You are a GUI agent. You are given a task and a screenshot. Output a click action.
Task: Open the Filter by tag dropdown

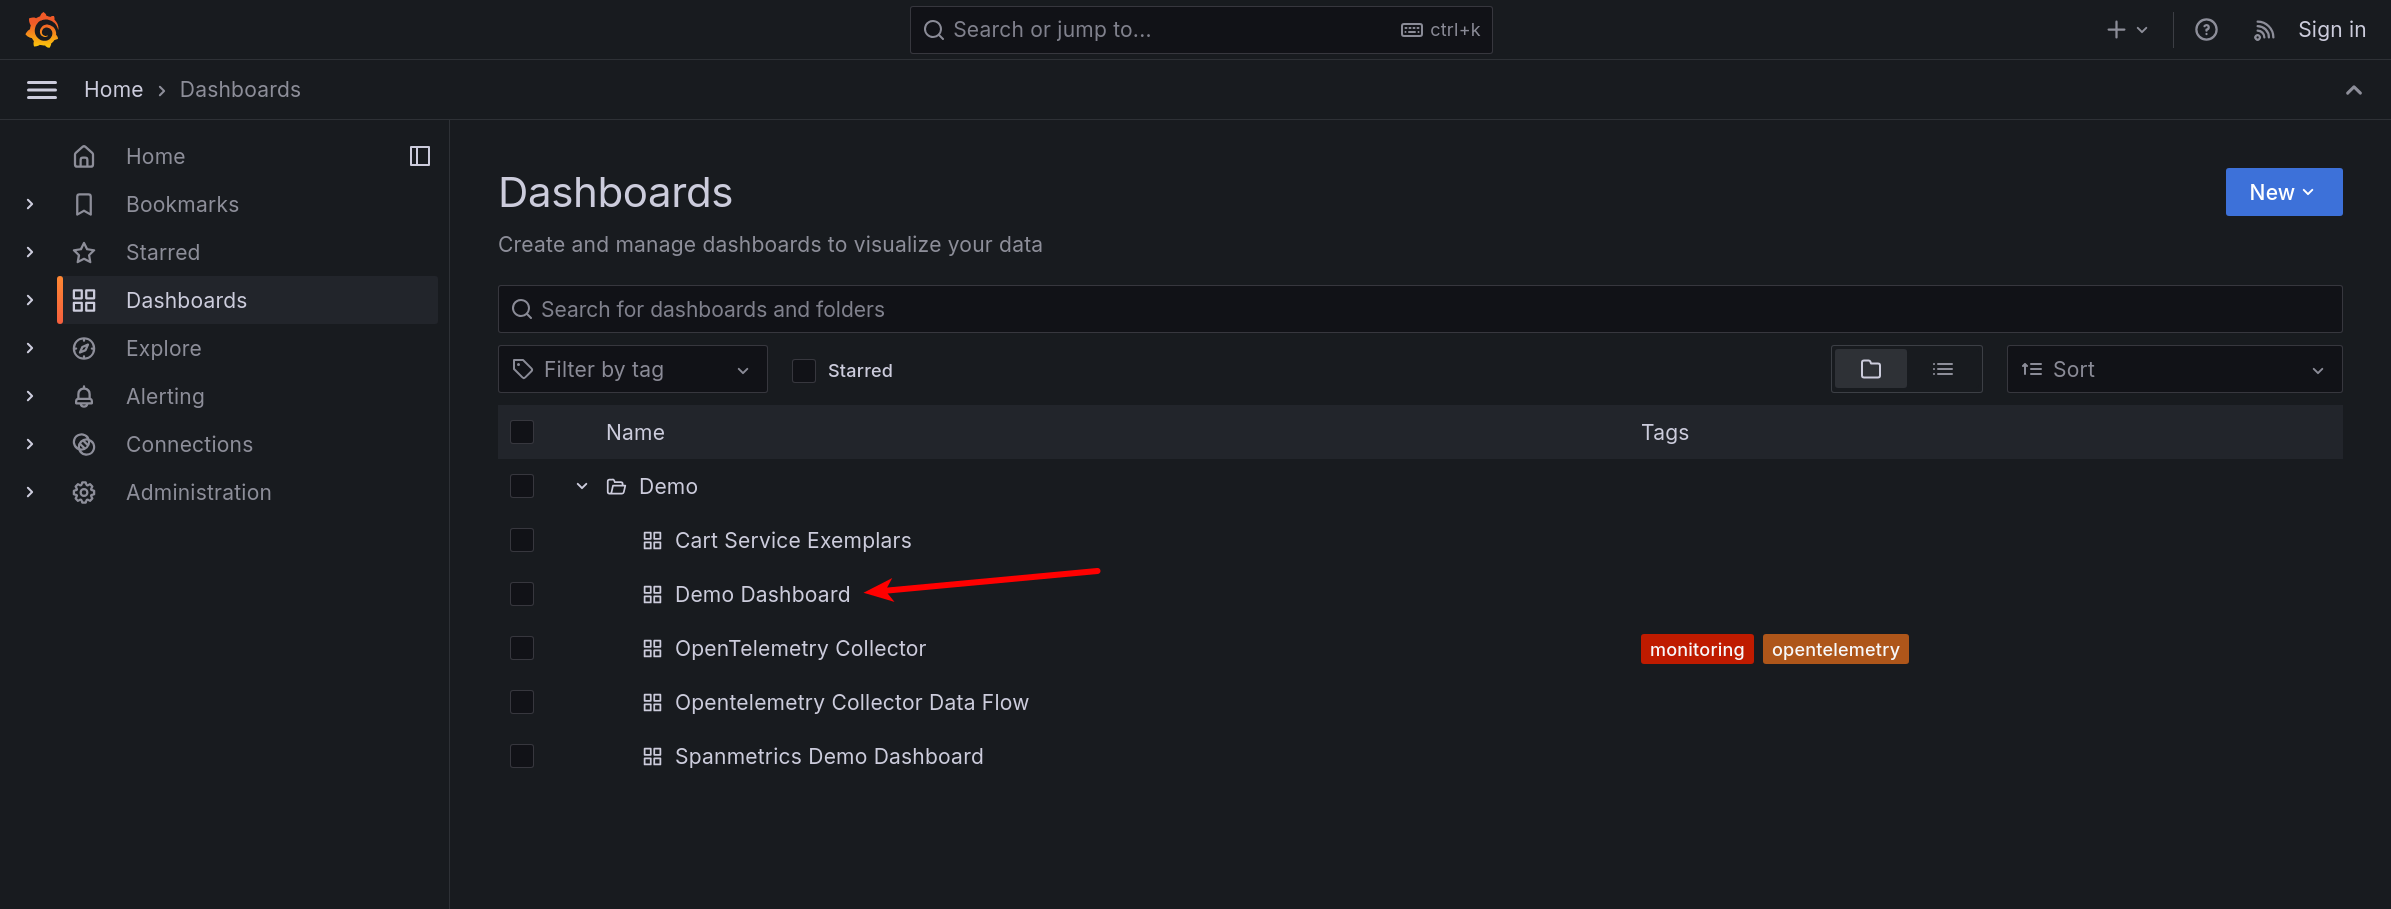(x=632, y=368)
